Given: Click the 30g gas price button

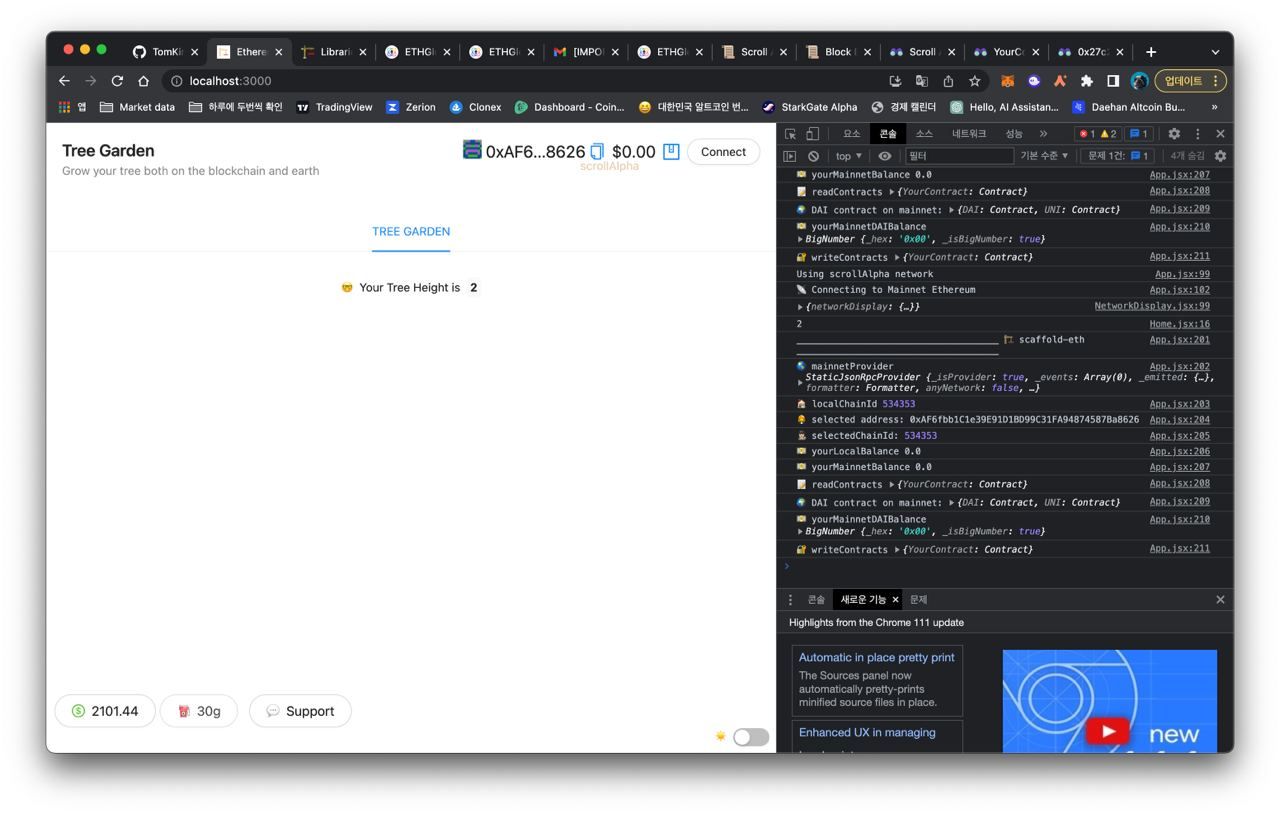Looking at the screenshot, I should pyautogui.click(x=199, y=711).
